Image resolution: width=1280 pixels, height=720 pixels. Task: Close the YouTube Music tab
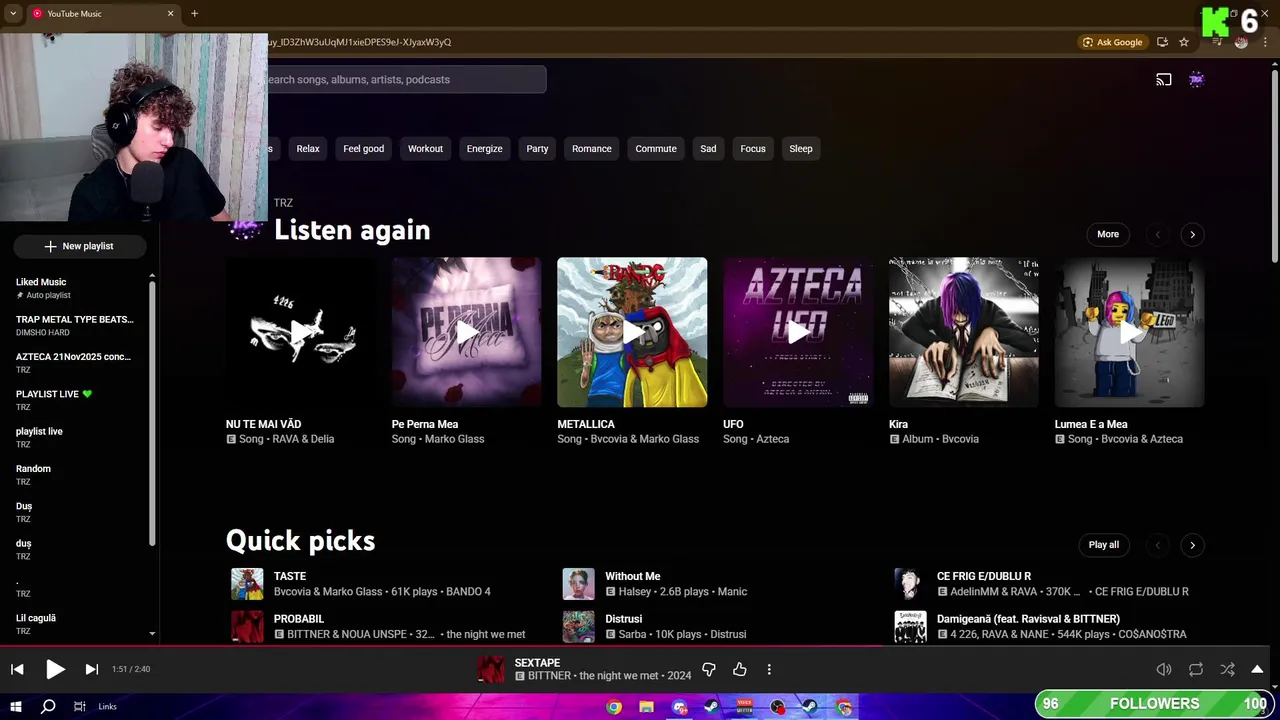tap(170, 13)
